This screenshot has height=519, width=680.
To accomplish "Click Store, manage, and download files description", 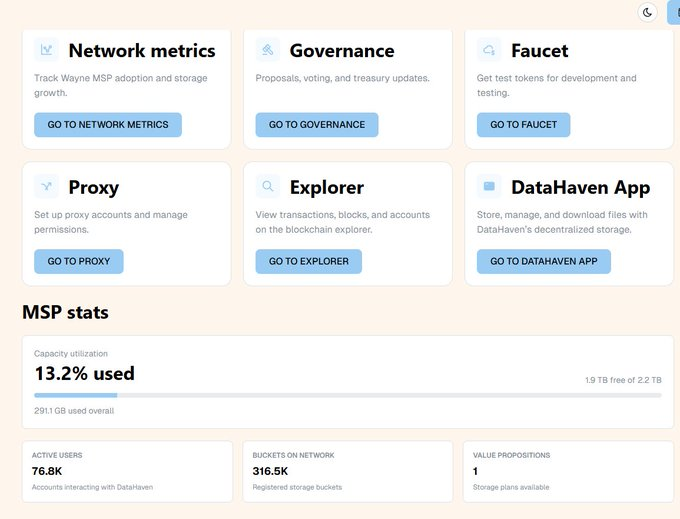I will click(x=562, y=222).
